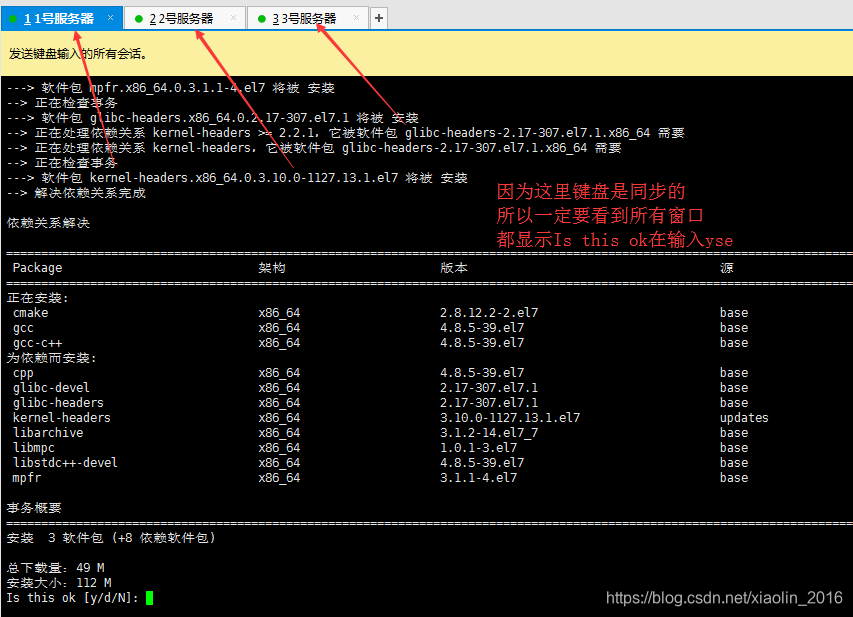Close the 3号服务器 tab
Screen dimensions: 853x617
click(x=356, y=18)
